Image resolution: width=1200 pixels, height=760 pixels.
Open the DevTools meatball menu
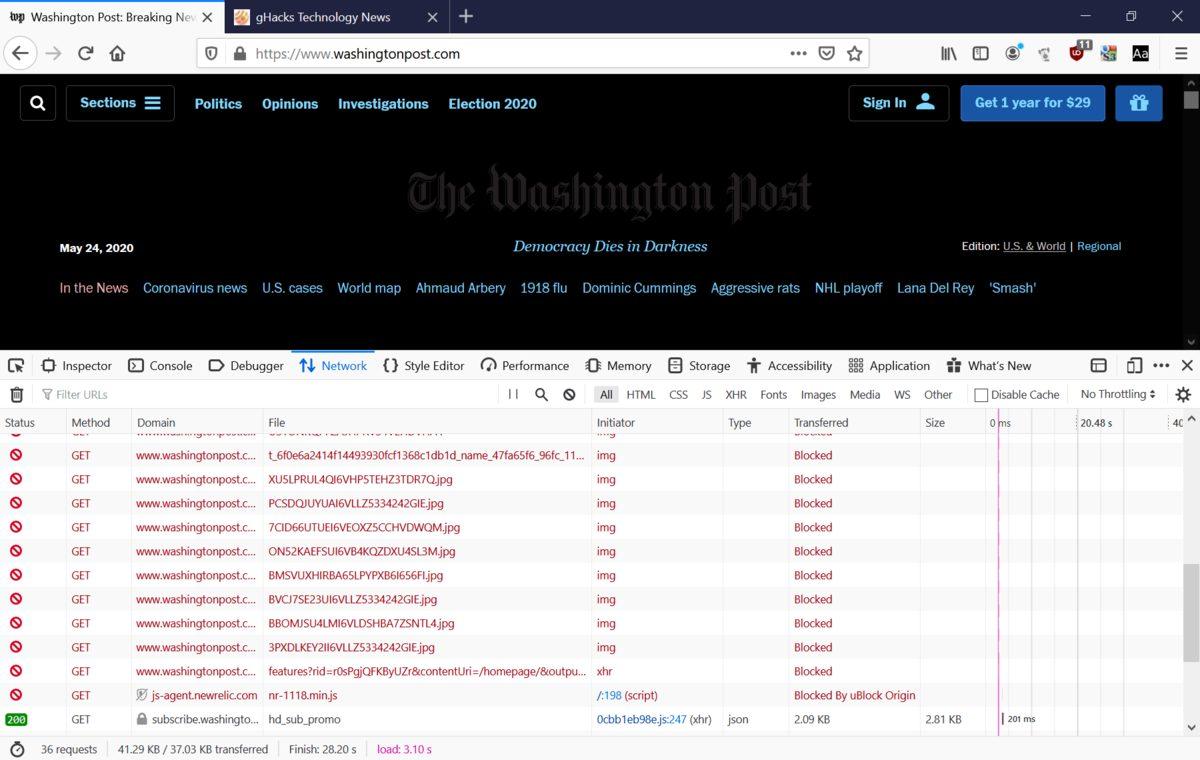(x=1162, y=365)
